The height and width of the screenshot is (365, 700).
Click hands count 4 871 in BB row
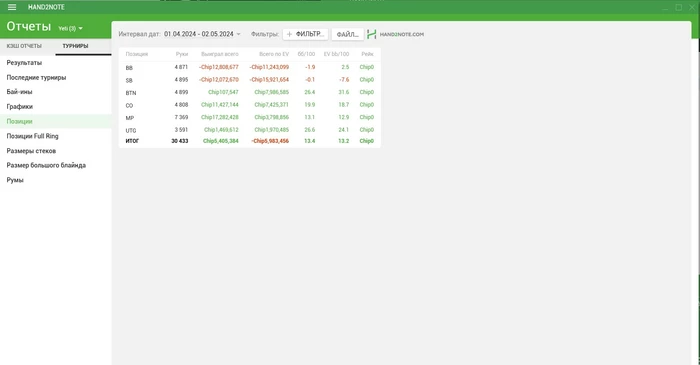point(181,67)
